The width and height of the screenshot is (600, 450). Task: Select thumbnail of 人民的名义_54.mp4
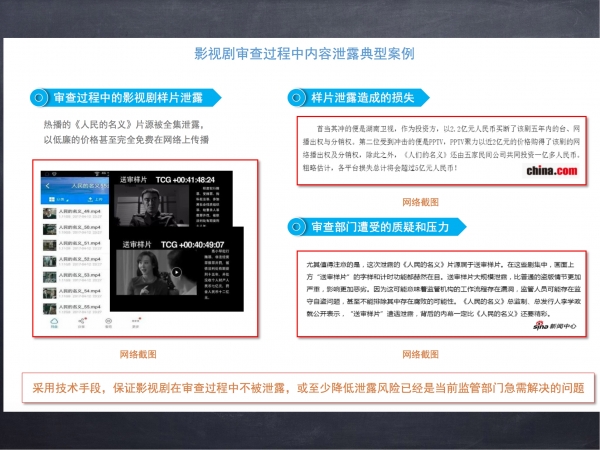49,293
